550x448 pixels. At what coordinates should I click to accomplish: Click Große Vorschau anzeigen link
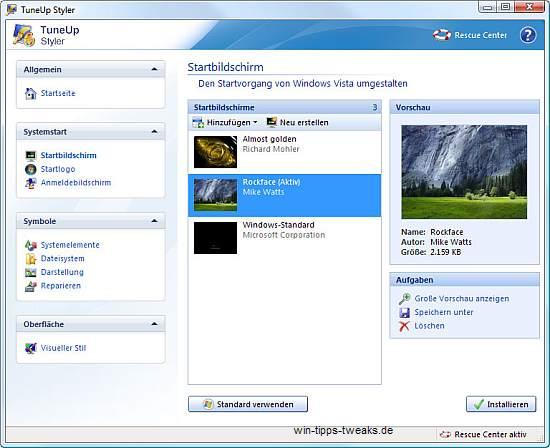(462, 299)
